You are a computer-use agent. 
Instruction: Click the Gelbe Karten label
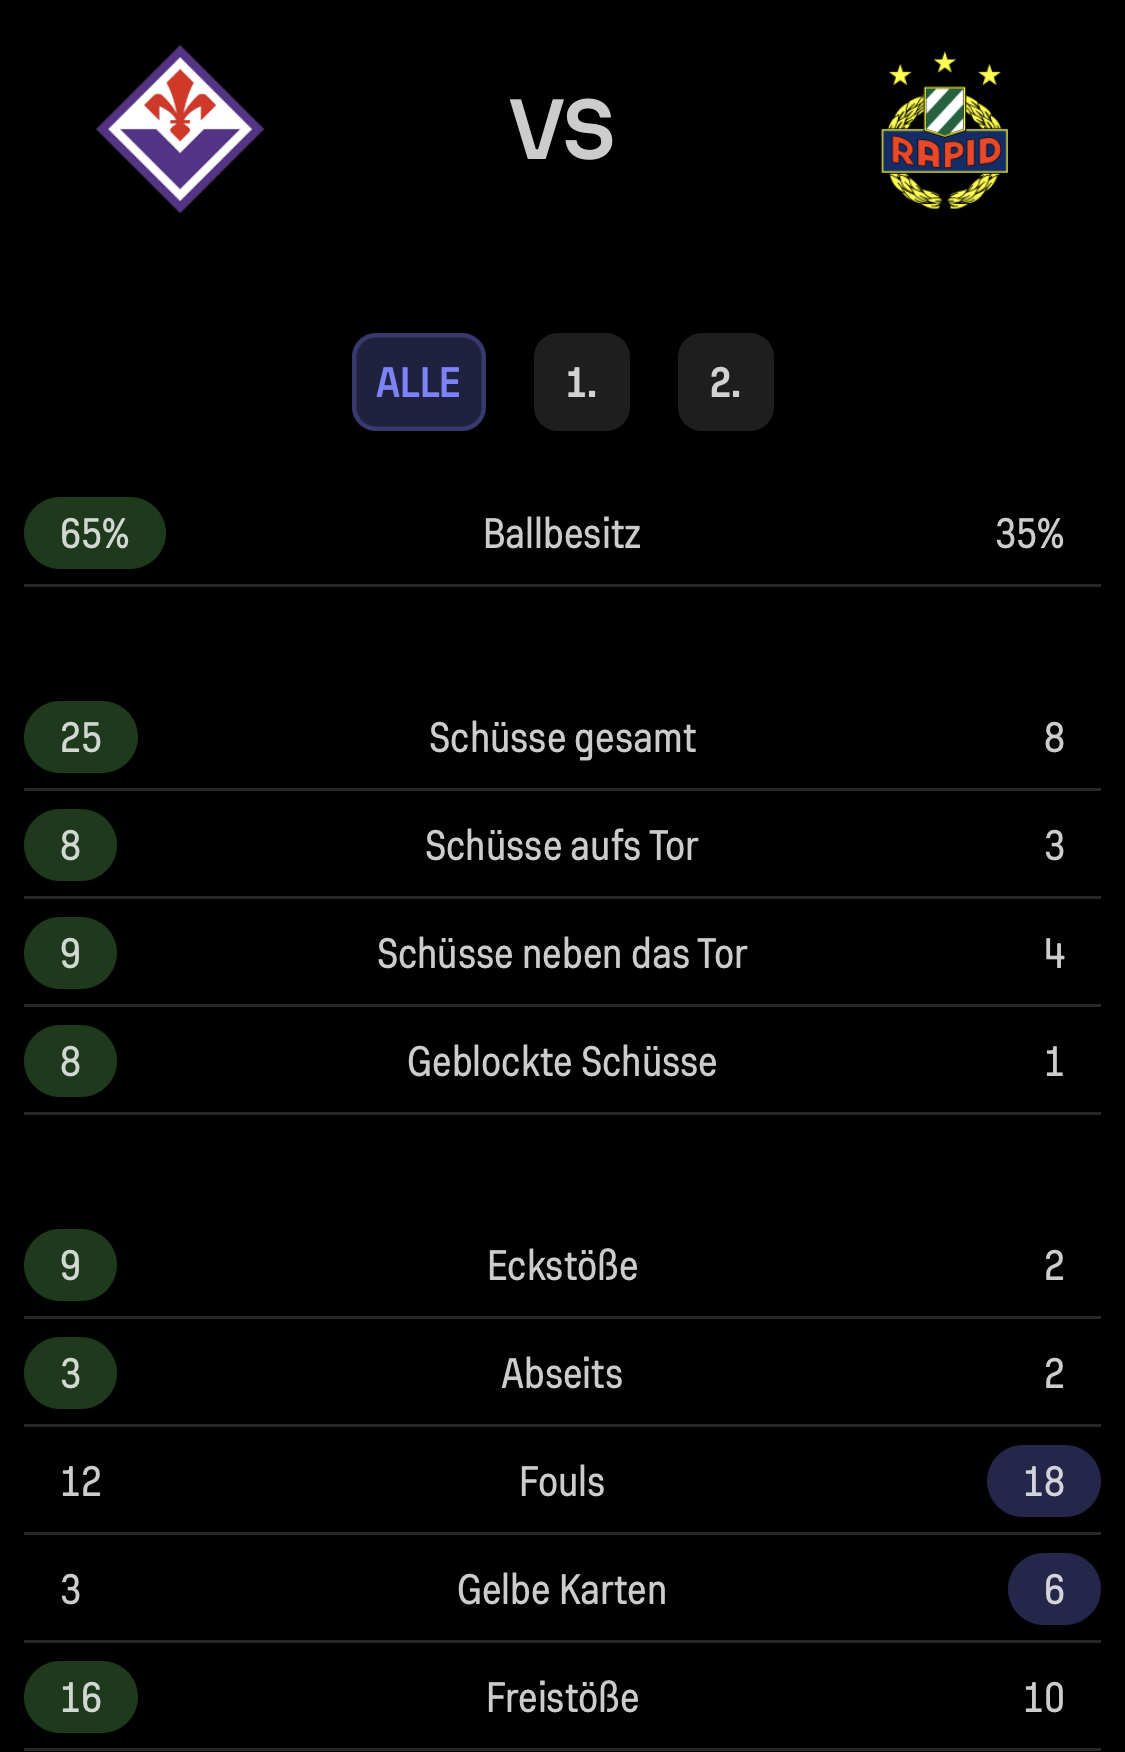coord(562,1590)
